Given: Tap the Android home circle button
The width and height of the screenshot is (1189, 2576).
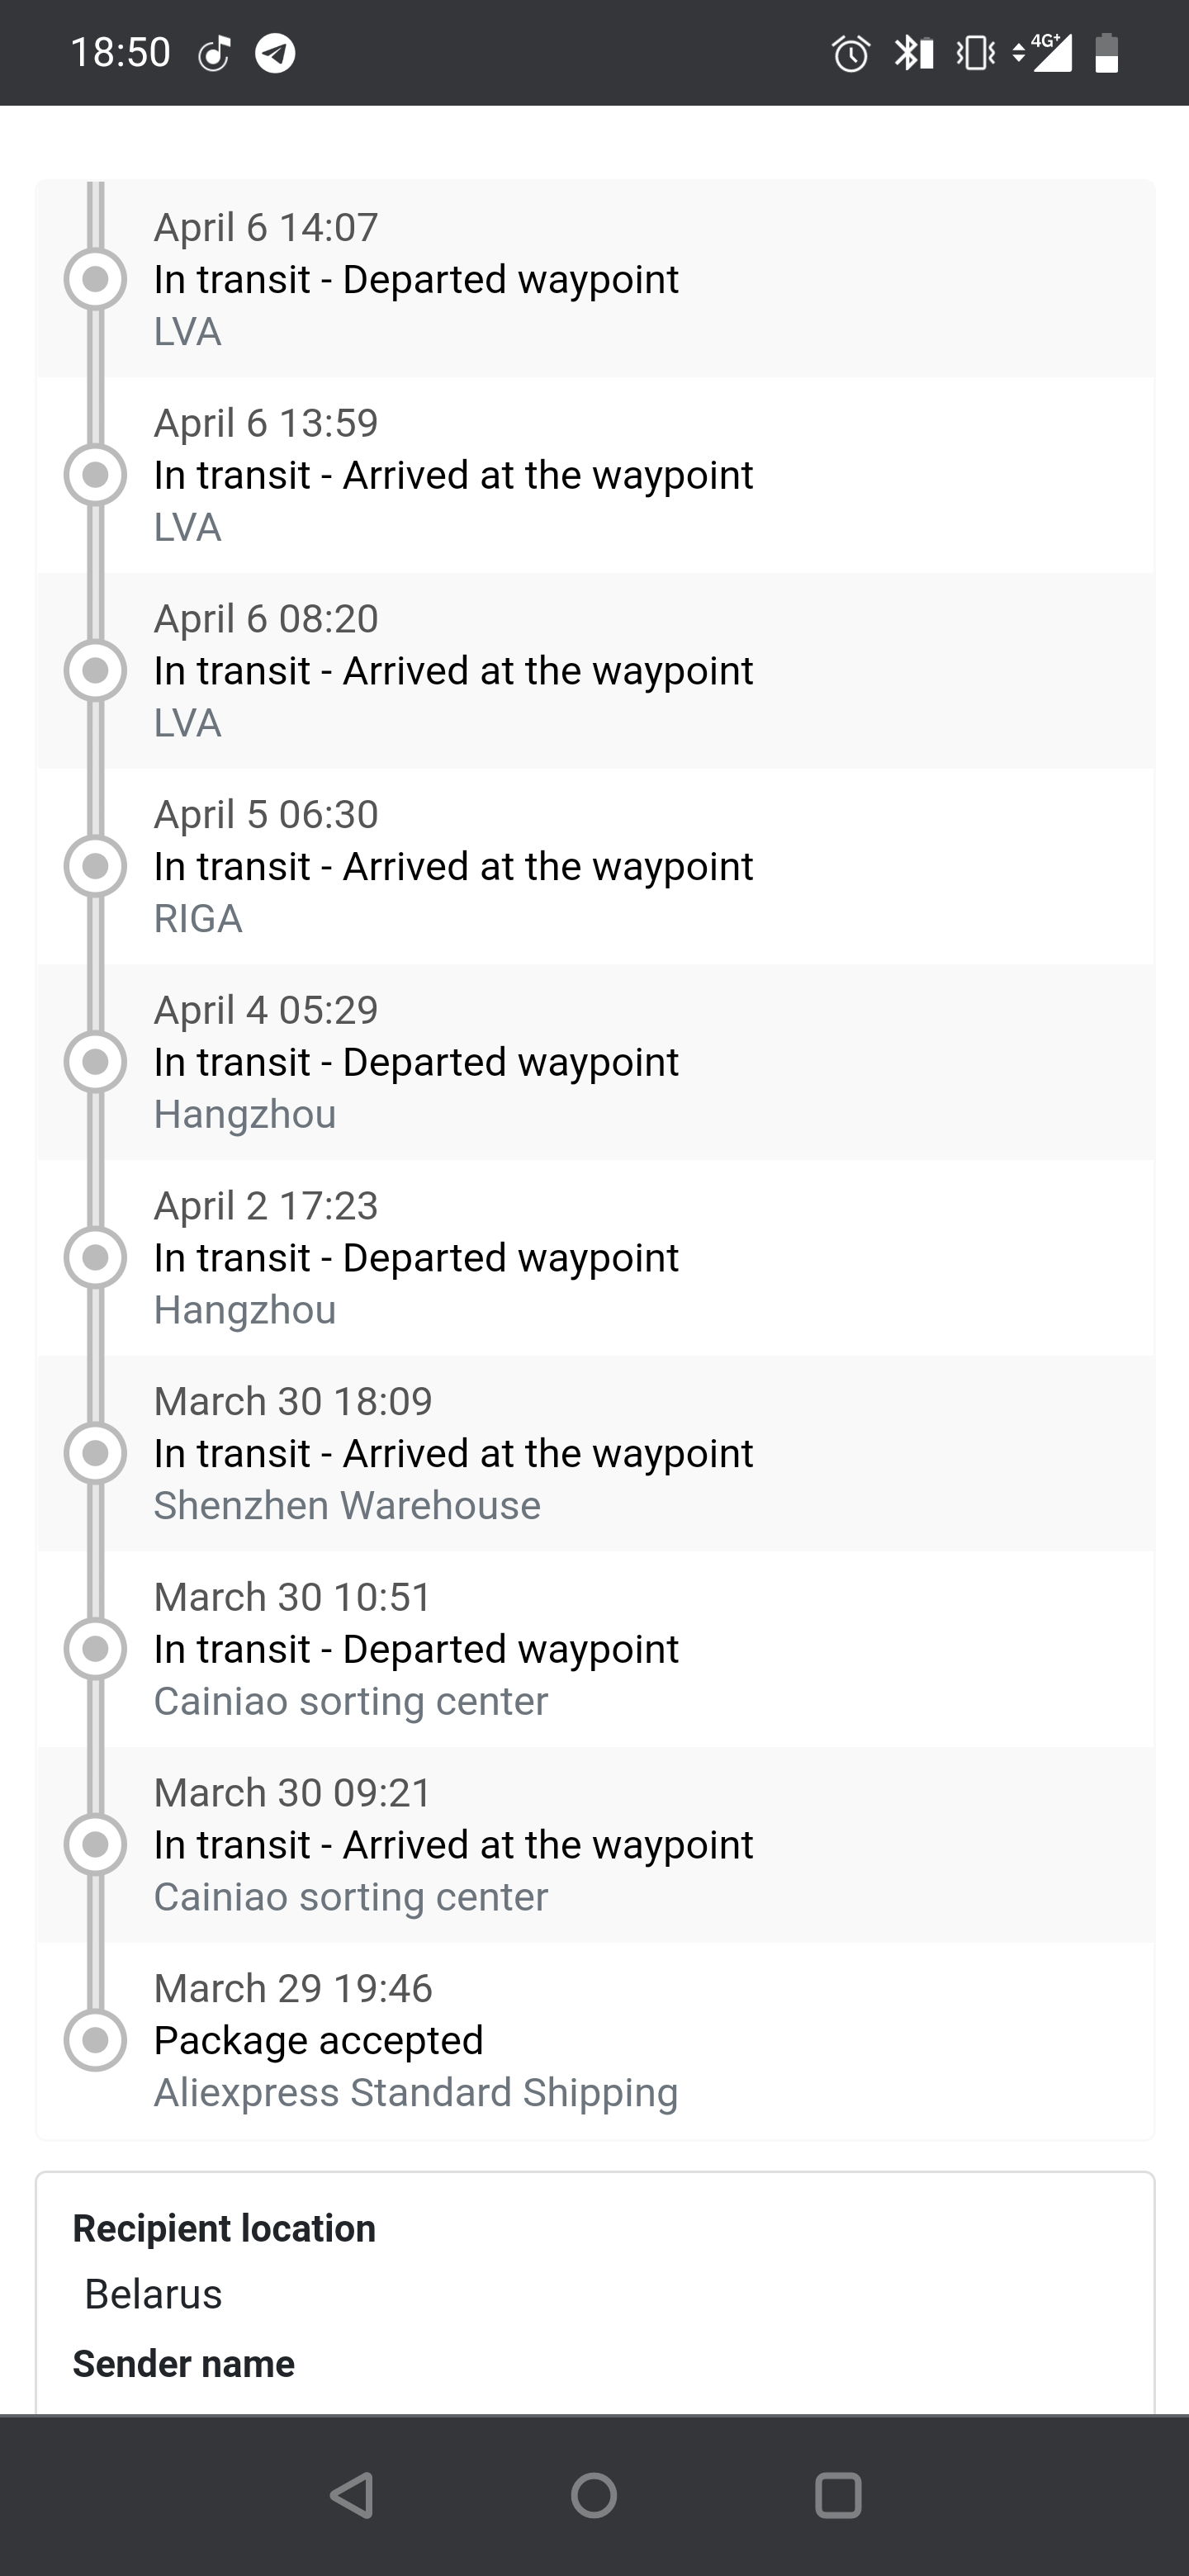Looking at the screenshot, I should click(594, 2495).
